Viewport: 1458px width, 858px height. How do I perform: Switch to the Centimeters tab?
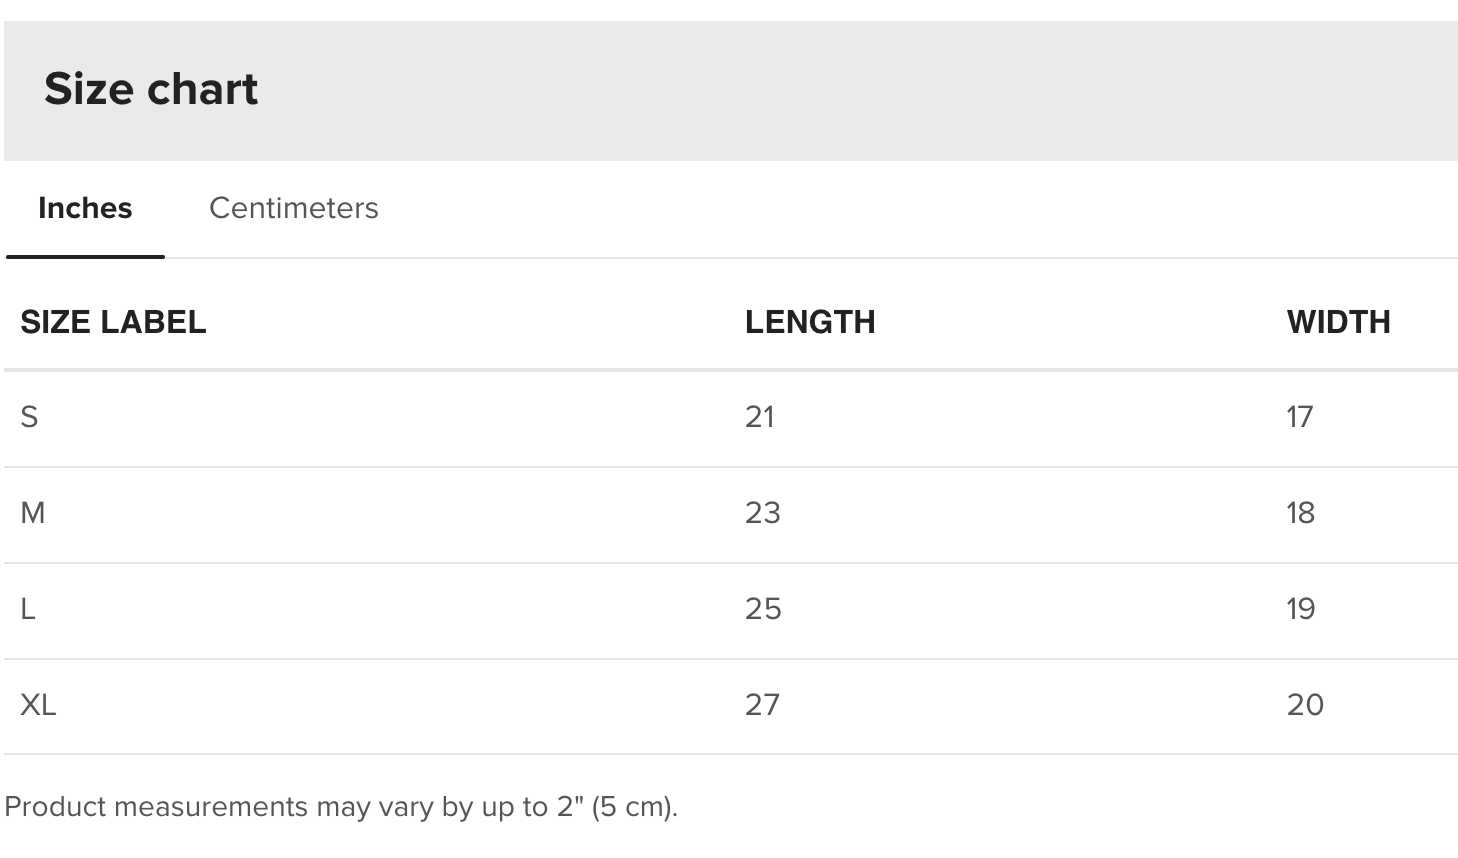[x=293, y=208]
